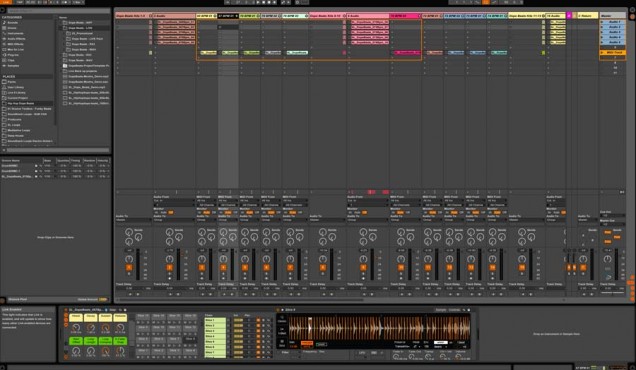Open Audio From dropdown on 9 Audio track

tap(367, 200)
